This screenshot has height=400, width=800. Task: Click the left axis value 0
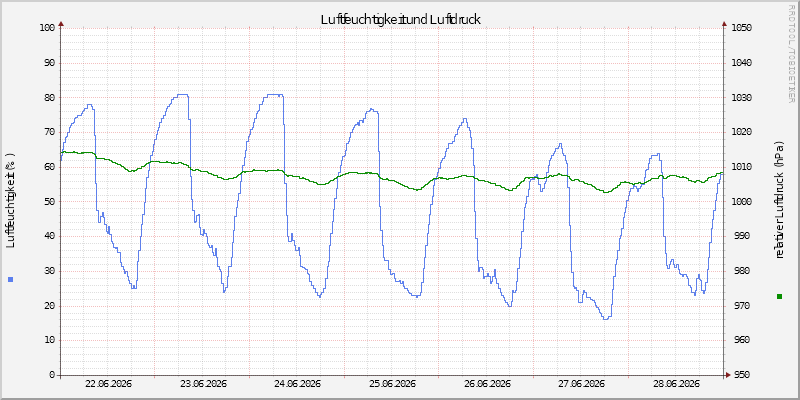click(52, 375)
